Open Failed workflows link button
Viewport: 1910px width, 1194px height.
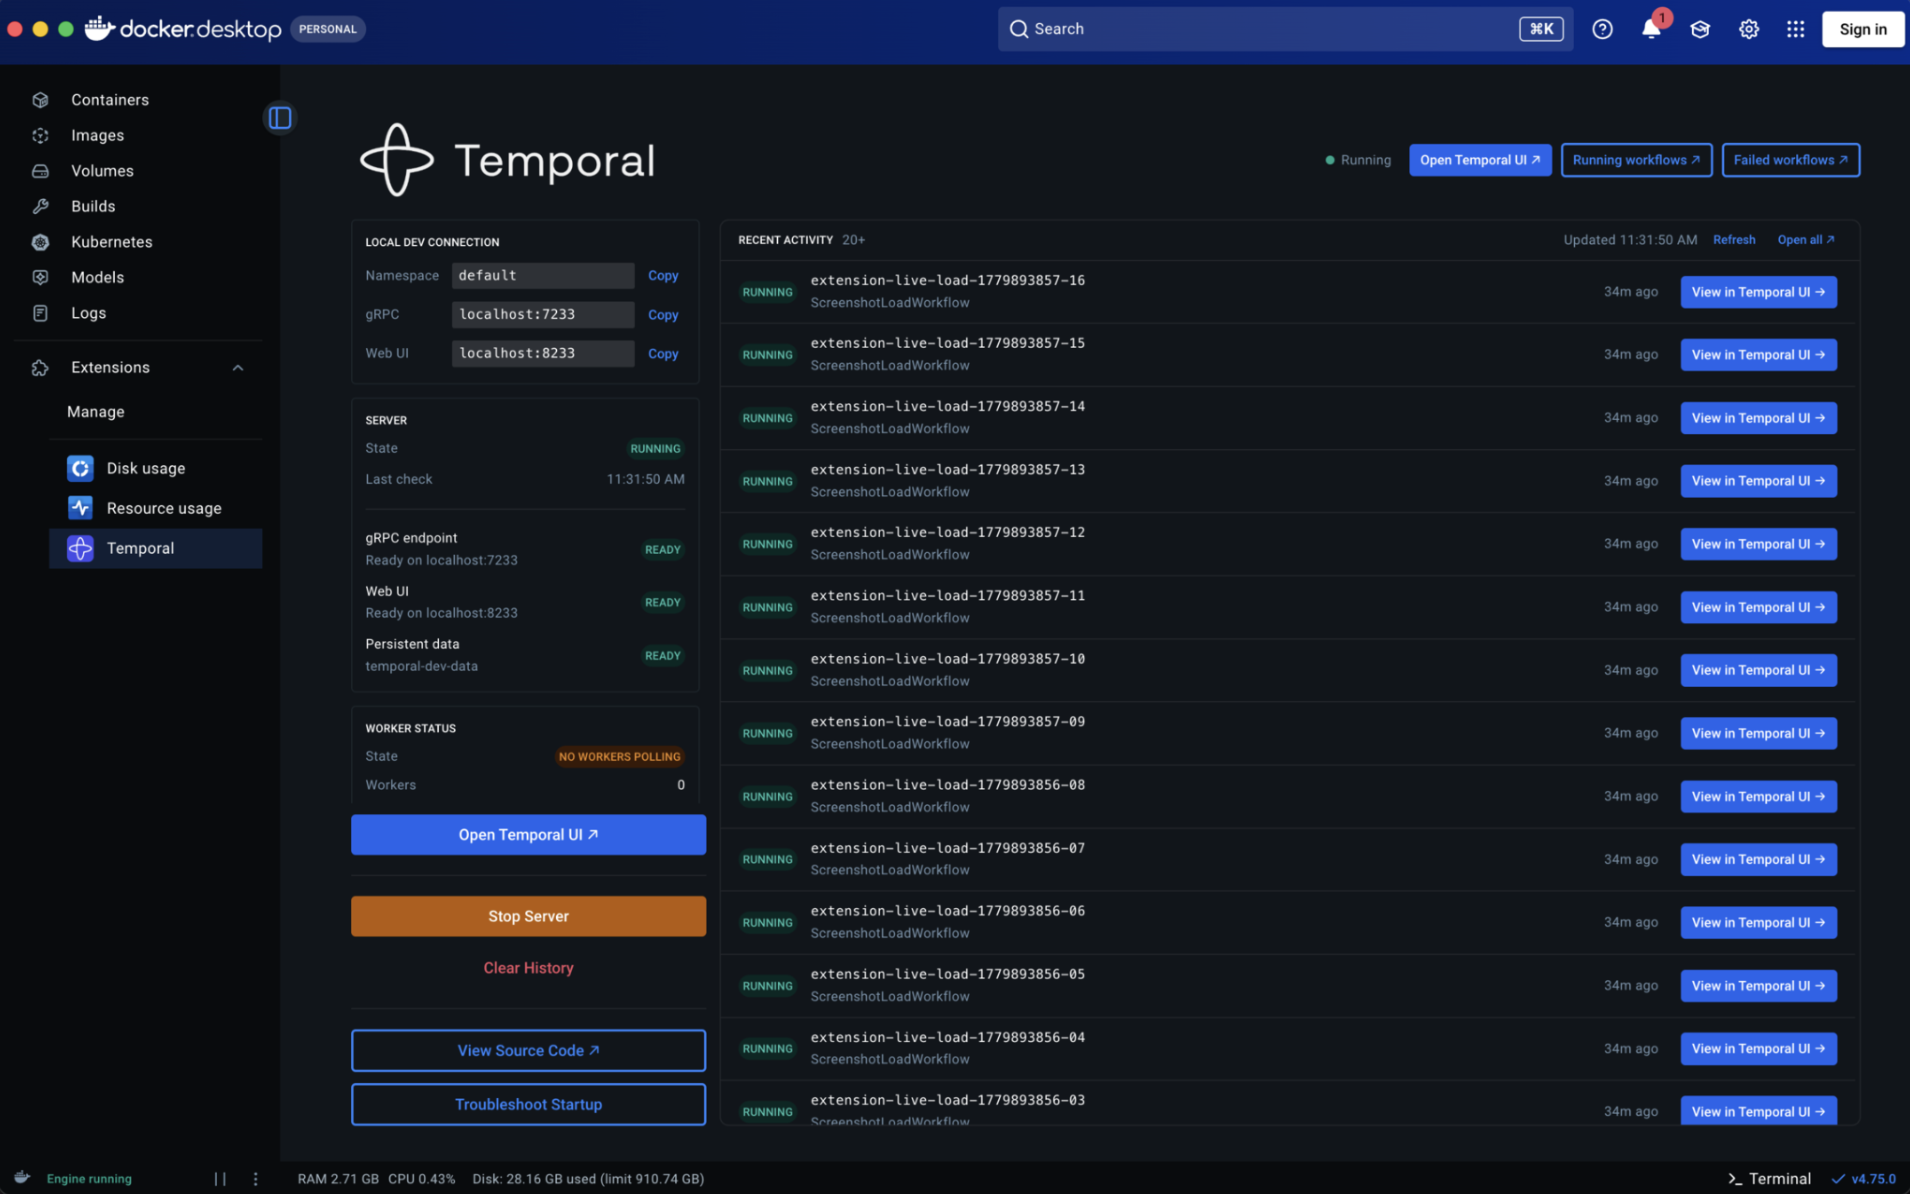(x=1790, y=160)
